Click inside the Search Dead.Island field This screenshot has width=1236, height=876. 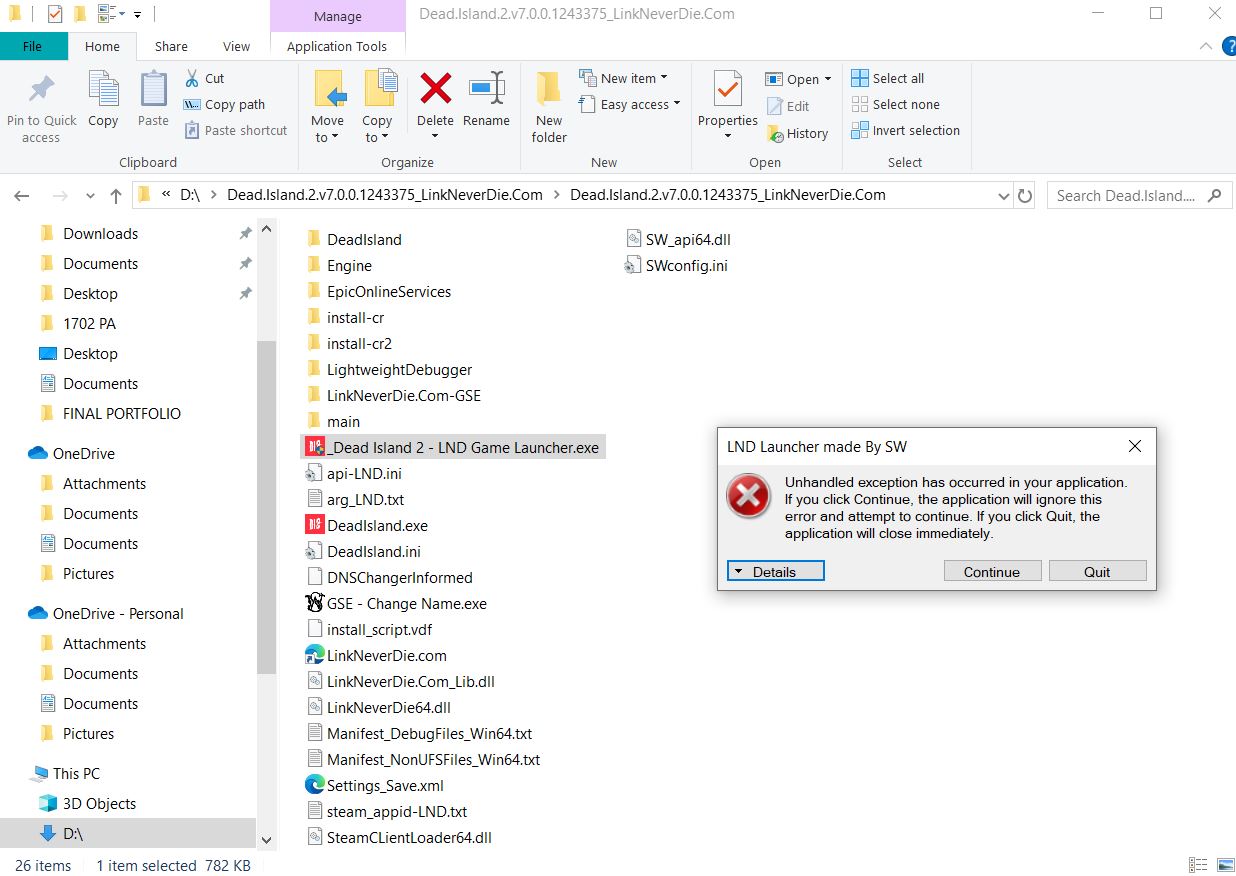coord(1130,196)
